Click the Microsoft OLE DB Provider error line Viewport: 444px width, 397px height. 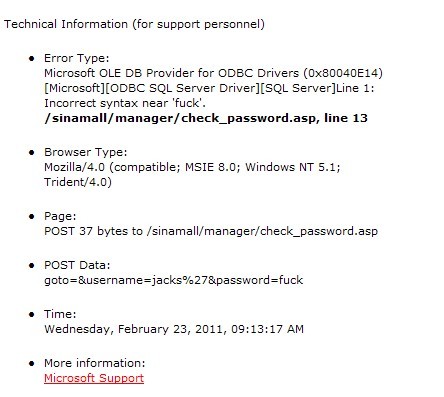pos(213,73)
